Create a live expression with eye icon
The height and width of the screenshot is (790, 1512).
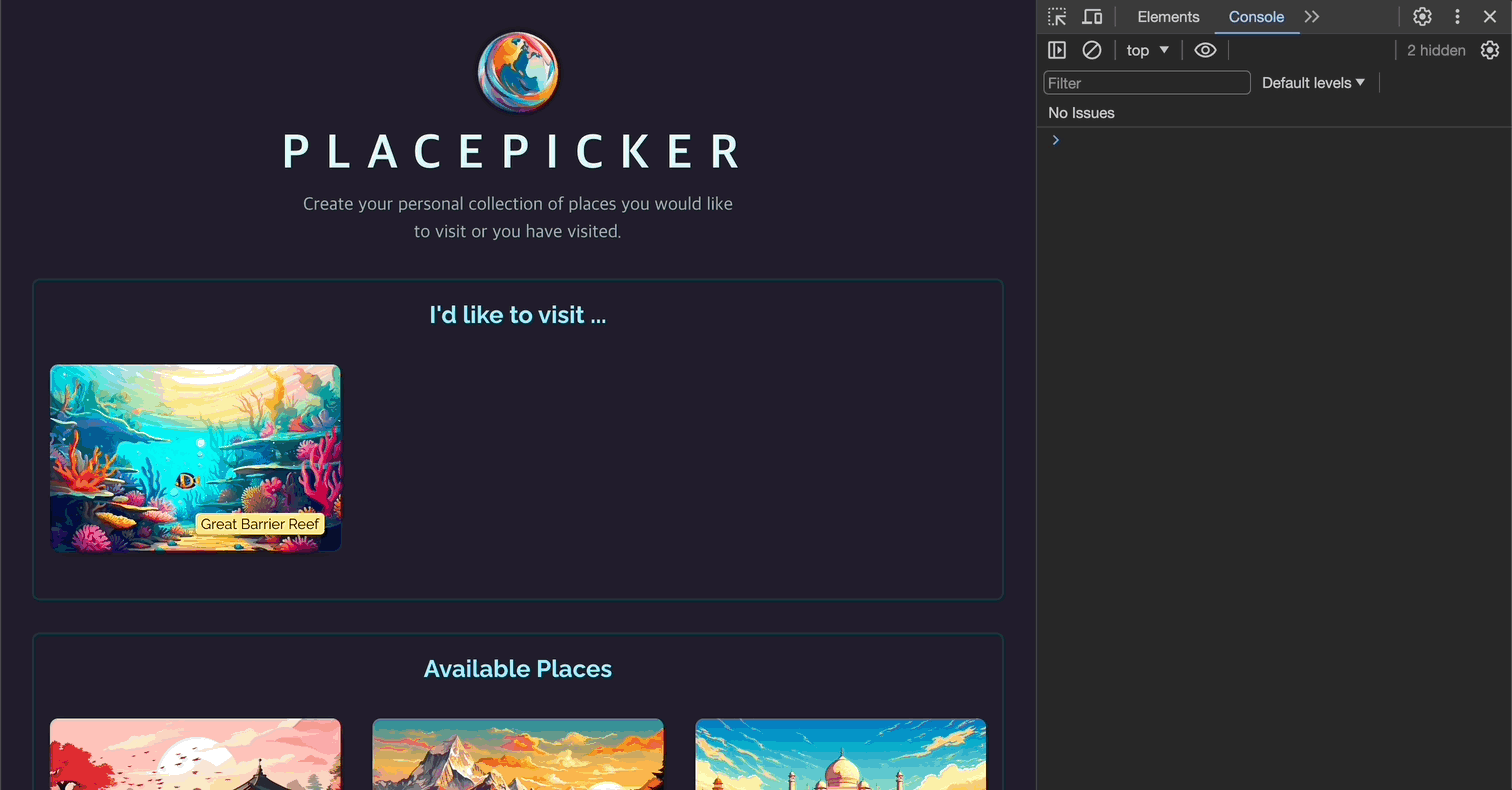tap(1205, 50)
